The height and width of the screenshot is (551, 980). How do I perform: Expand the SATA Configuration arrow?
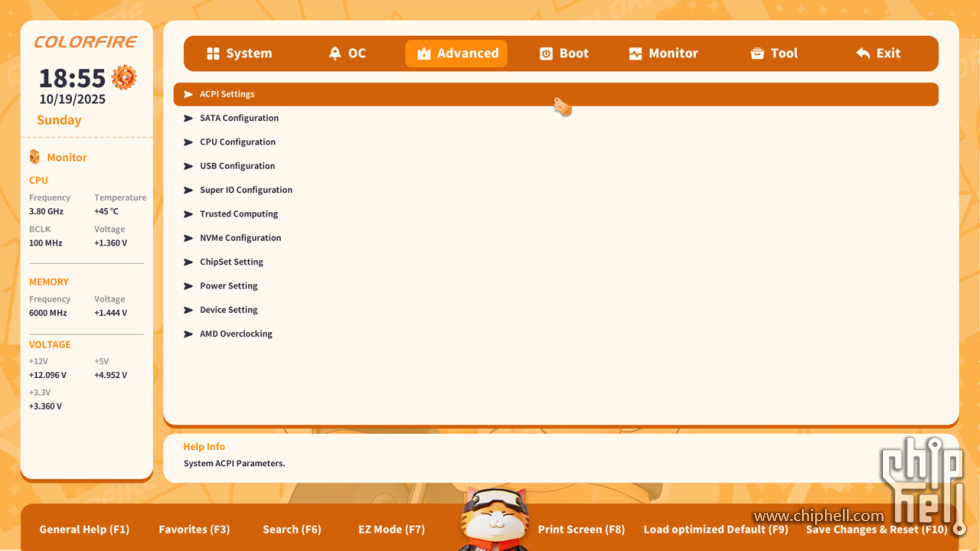pos(188,118)
